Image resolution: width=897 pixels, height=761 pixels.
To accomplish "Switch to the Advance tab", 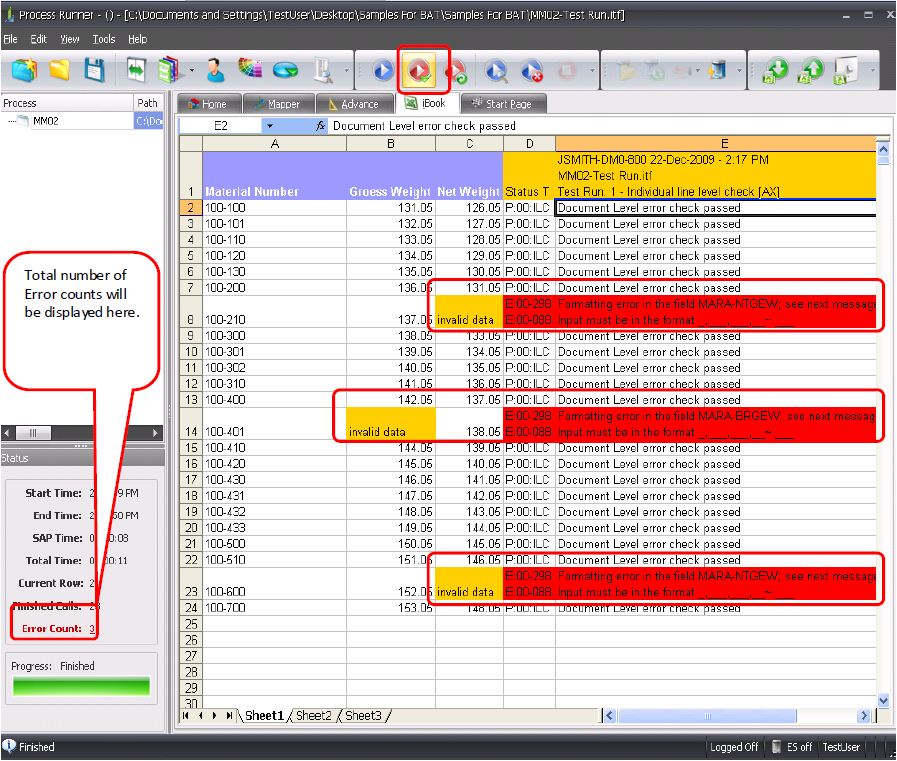I will (x=353, y=104).
